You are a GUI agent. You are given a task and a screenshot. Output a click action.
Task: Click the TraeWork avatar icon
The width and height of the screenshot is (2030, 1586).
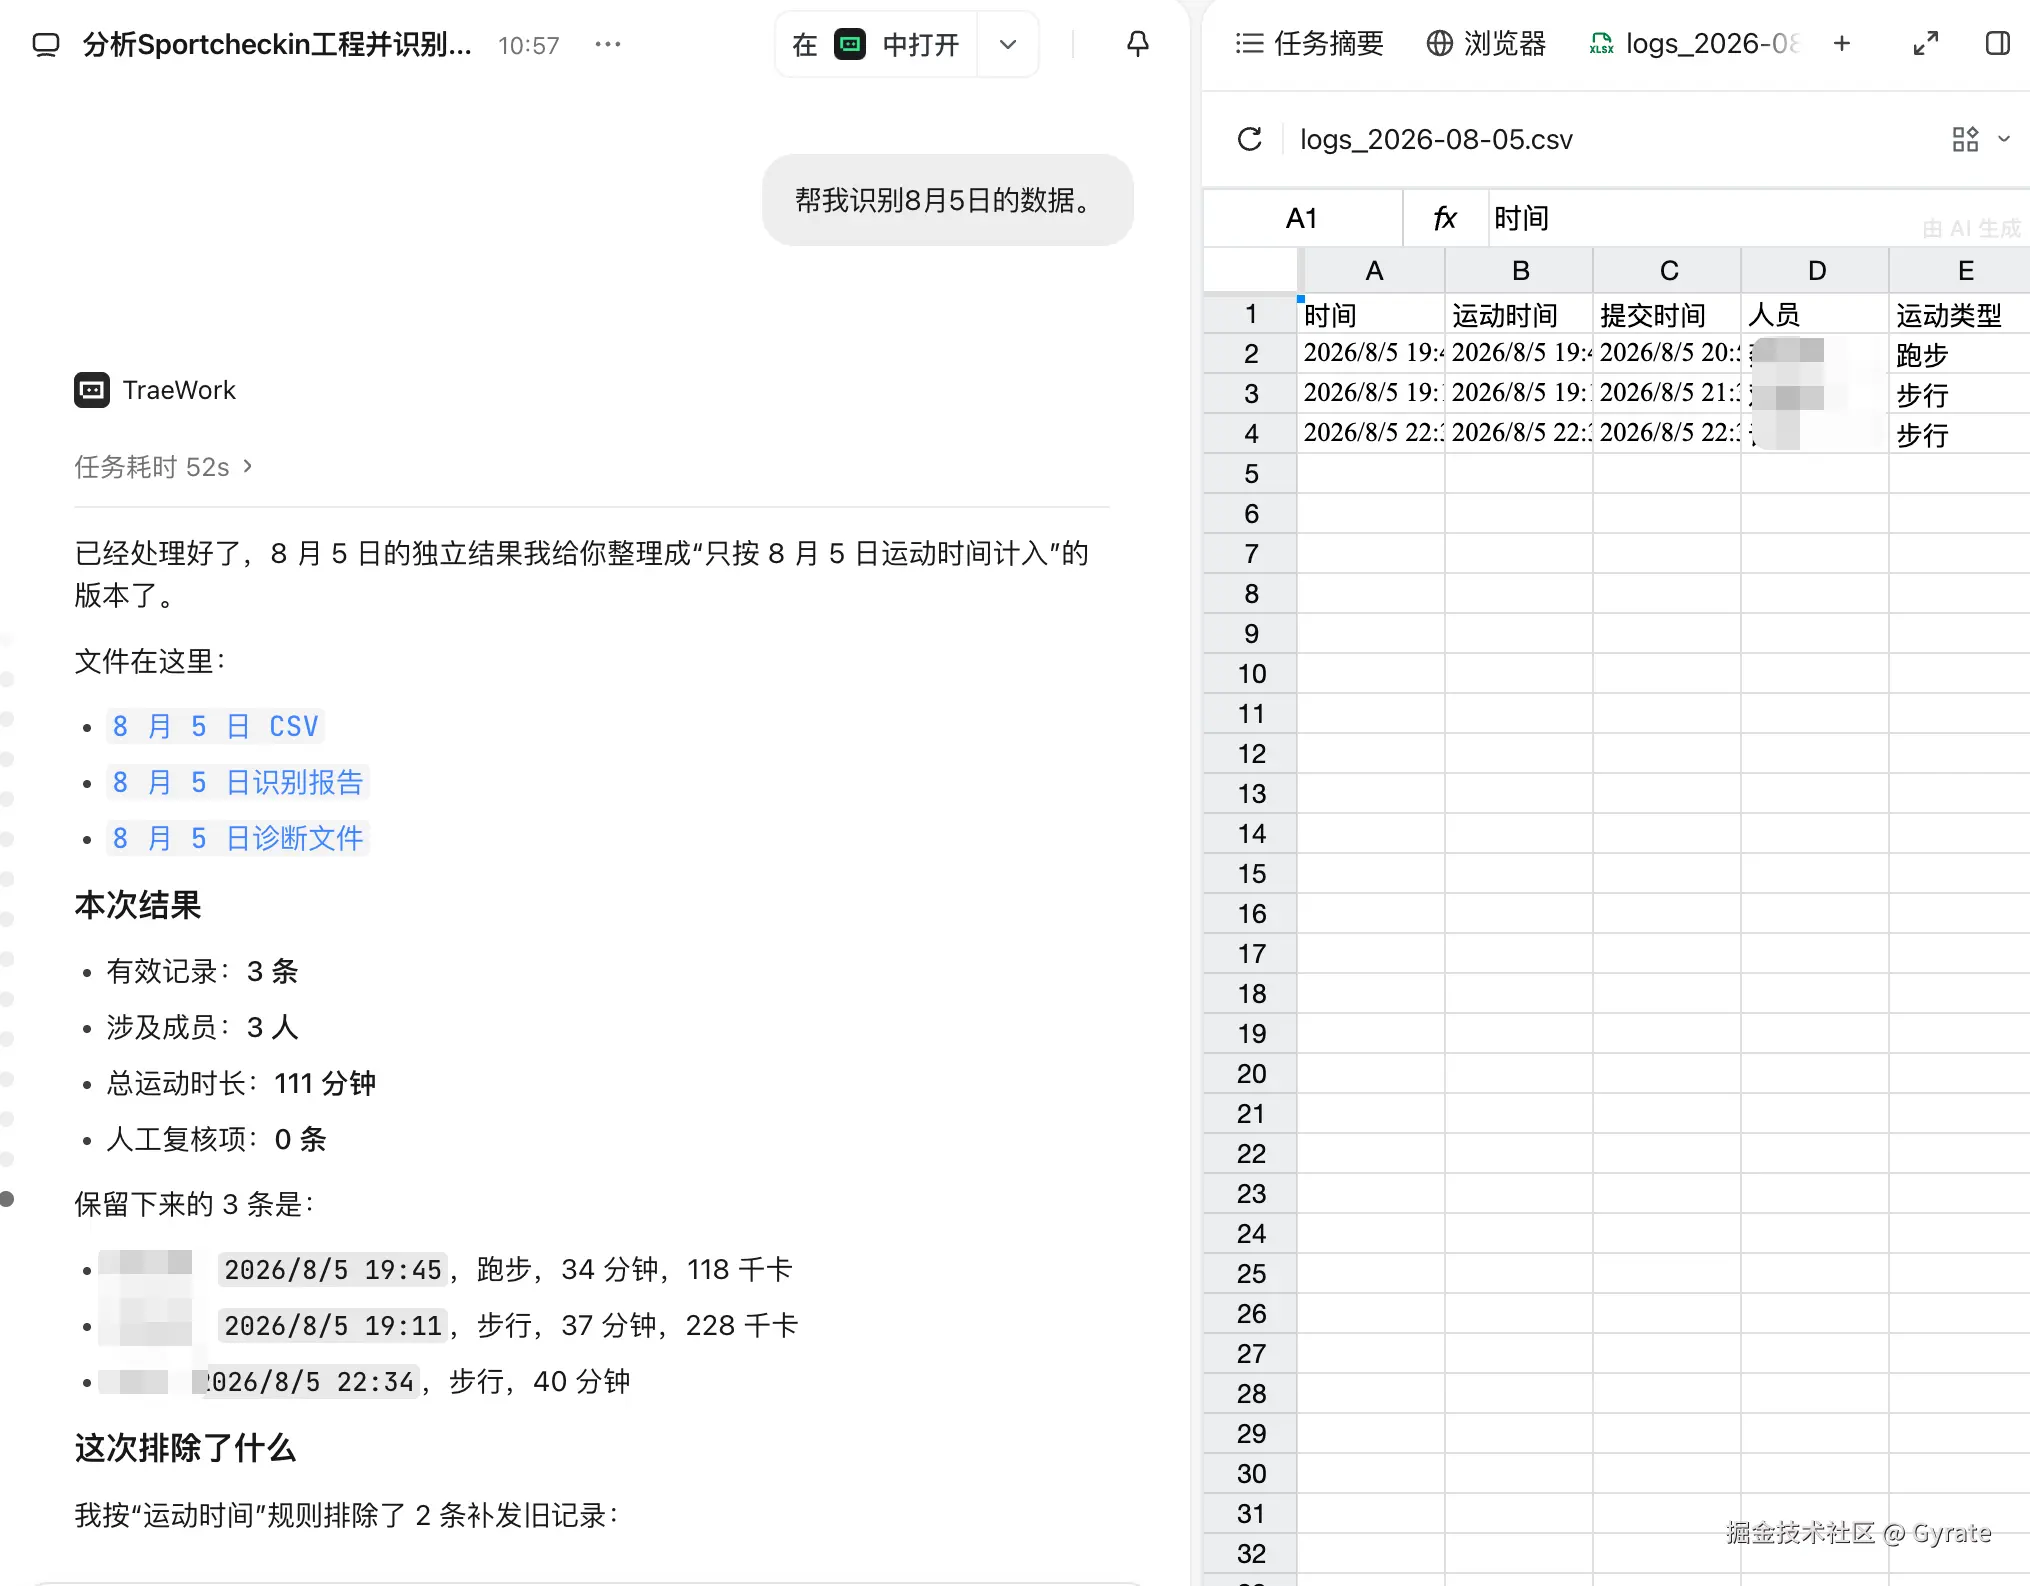92,390
